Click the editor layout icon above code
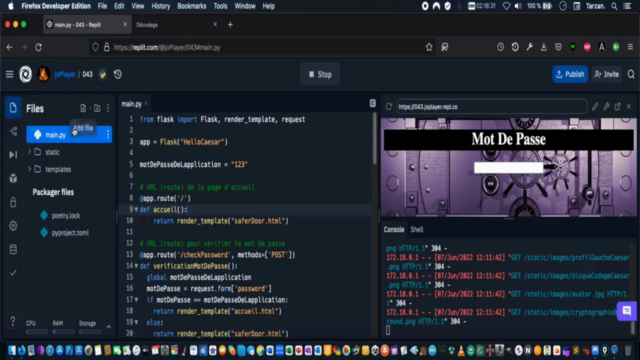Screen dimensions: 640x360 point(373,103)
